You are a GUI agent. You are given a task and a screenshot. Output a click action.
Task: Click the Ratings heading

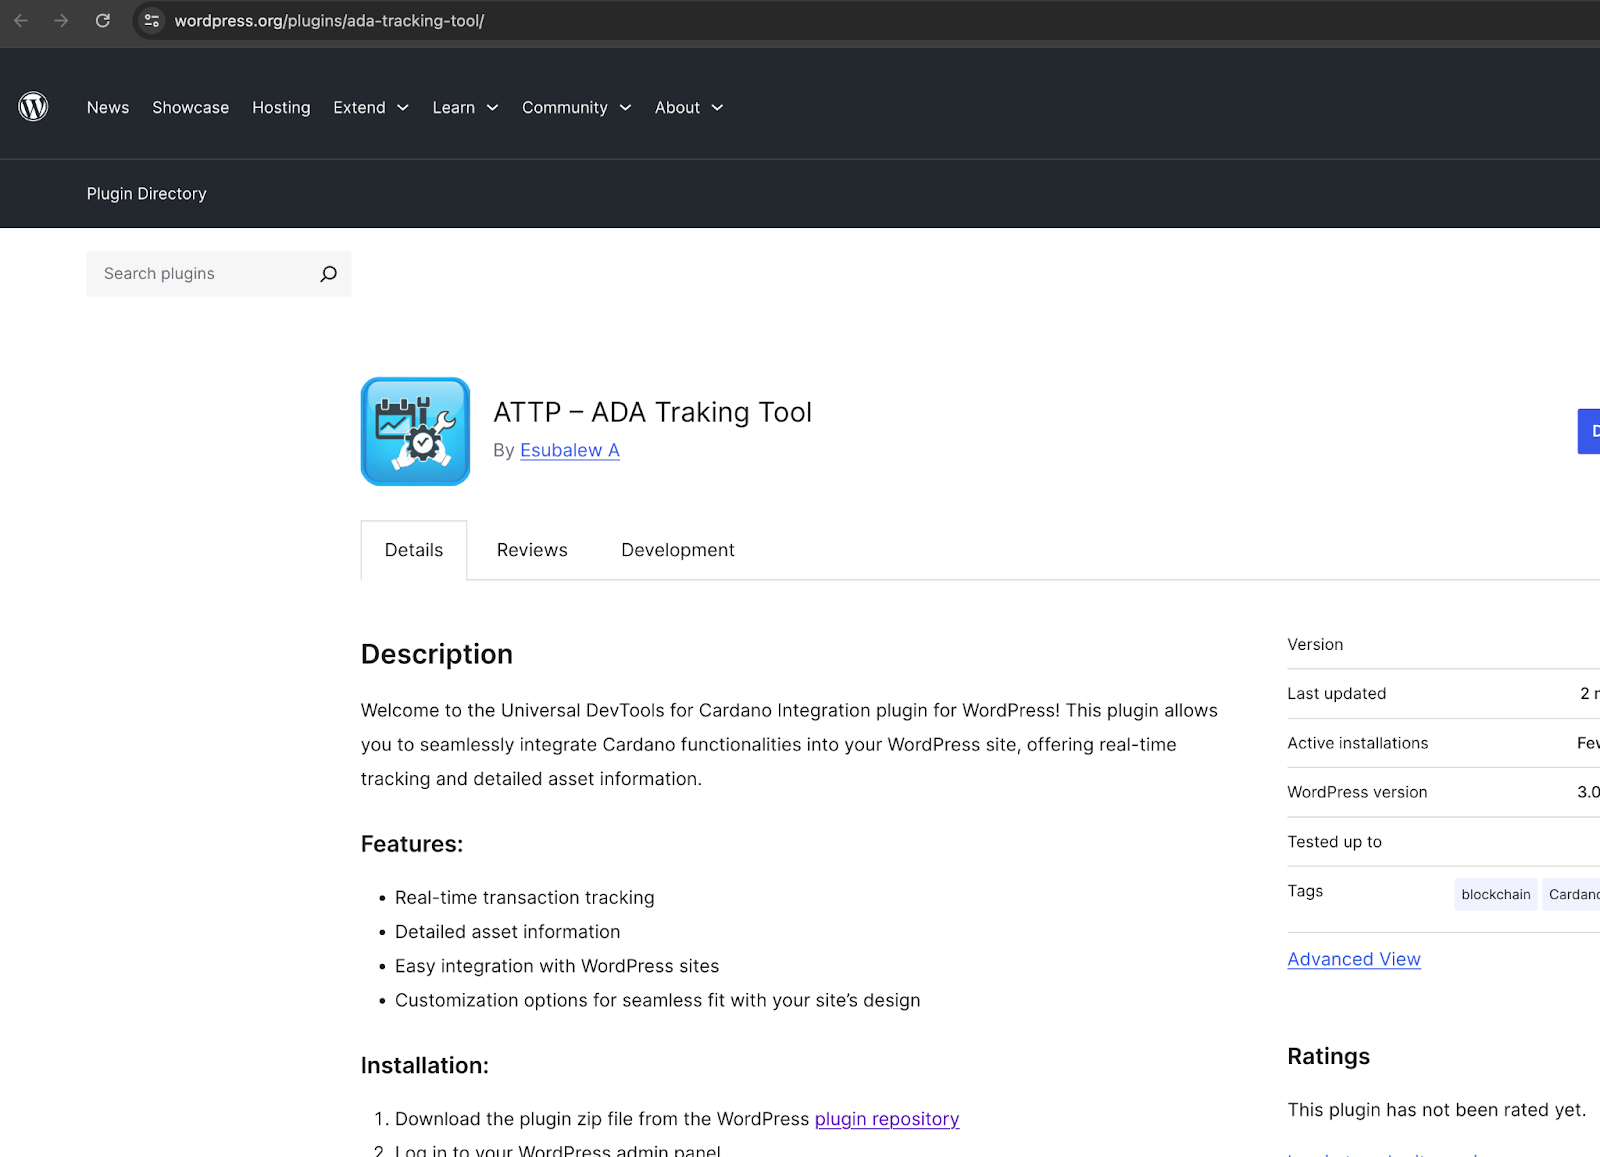(x=1329, y=1057)
